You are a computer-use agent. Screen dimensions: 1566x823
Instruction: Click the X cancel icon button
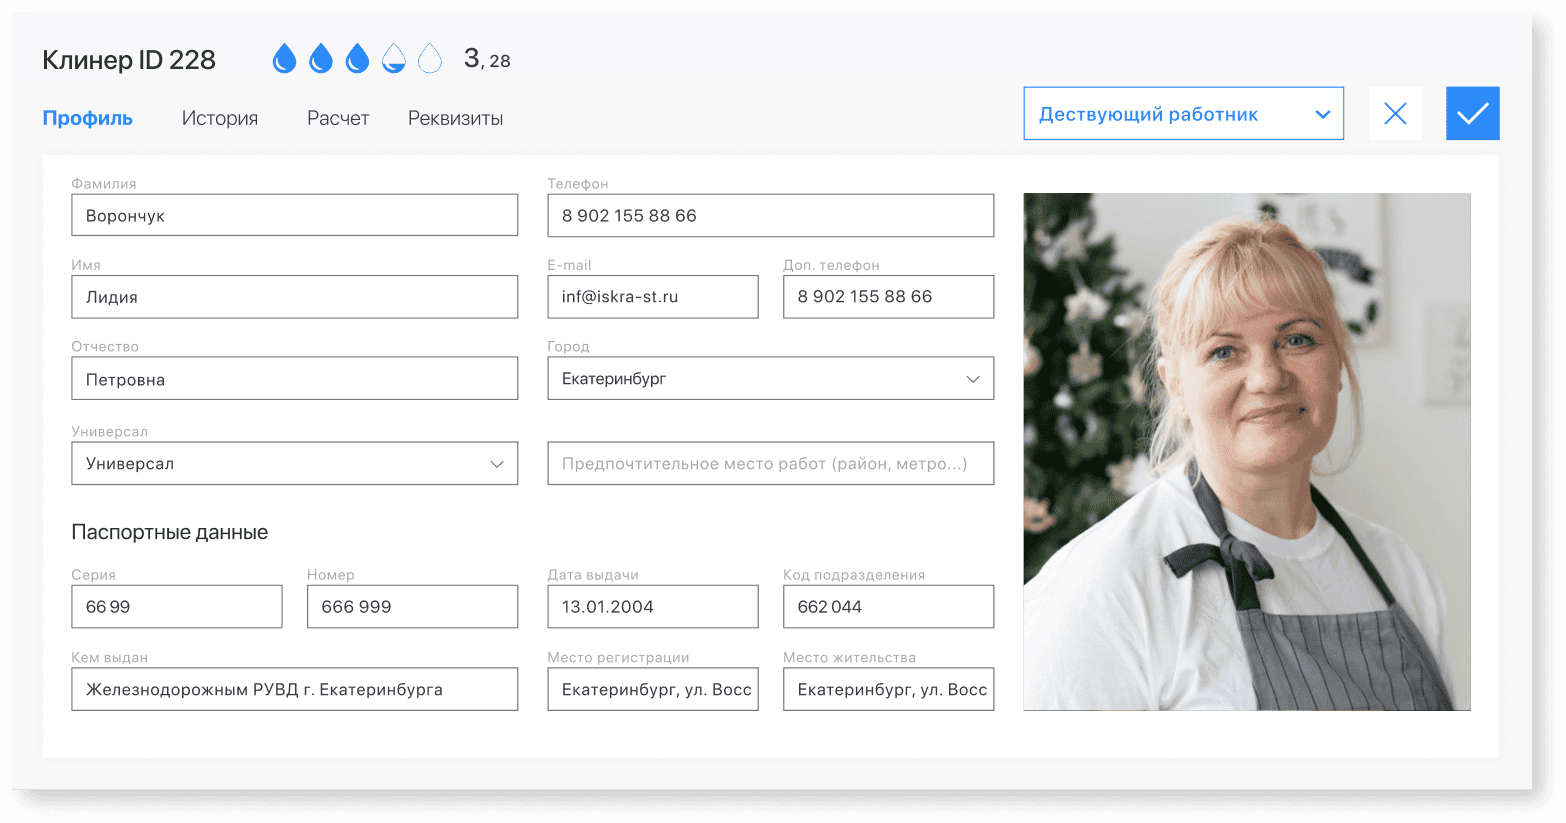pos(1395,114)
